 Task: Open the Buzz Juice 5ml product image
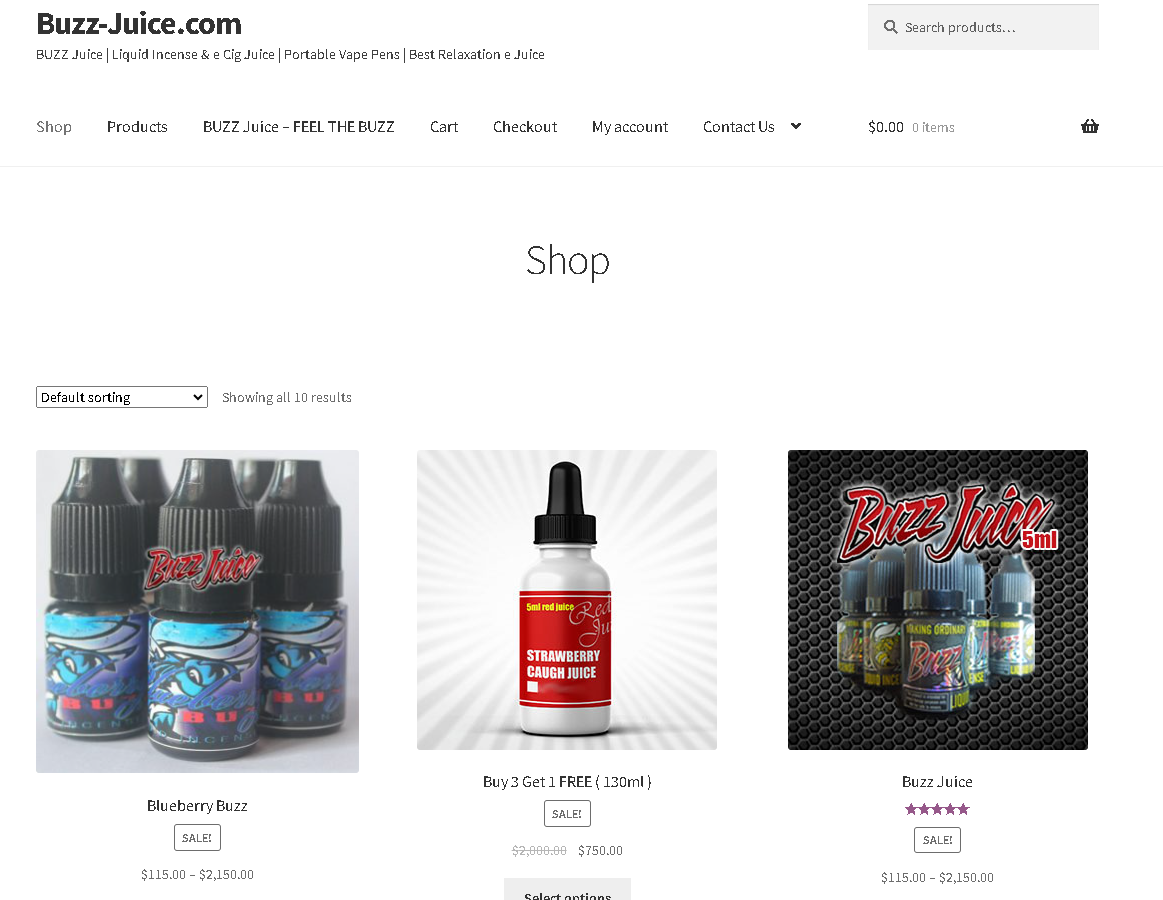click(x=938, y=600)
